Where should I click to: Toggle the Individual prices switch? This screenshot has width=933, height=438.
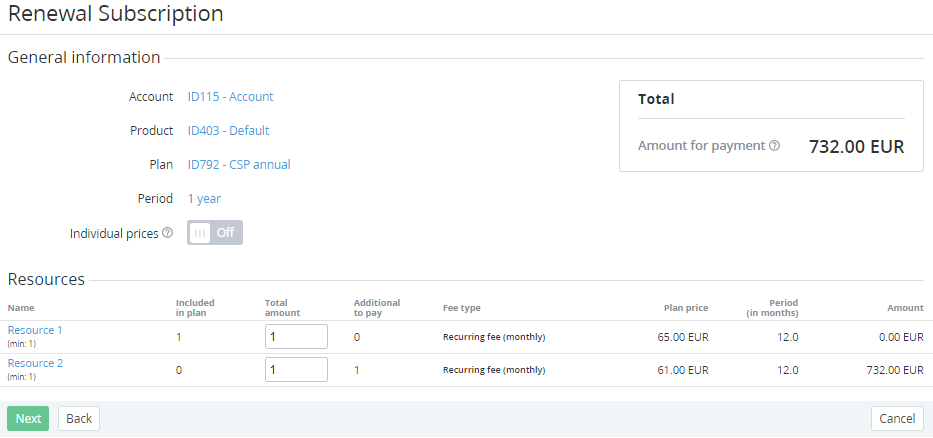pos(215,233)
